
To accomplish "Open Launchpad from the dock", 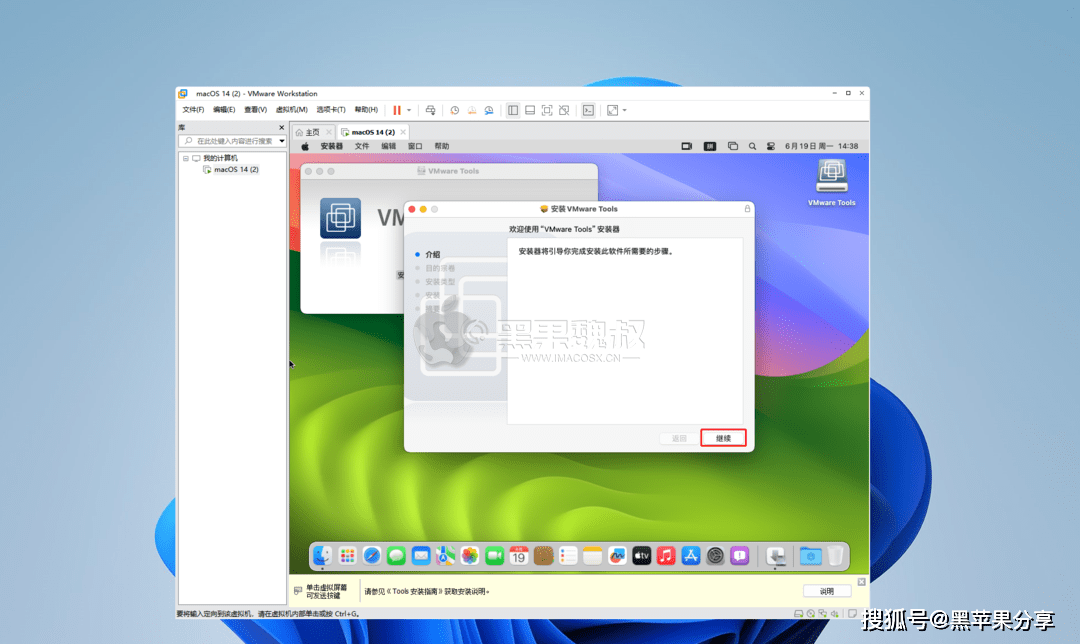I will (347, 555).
